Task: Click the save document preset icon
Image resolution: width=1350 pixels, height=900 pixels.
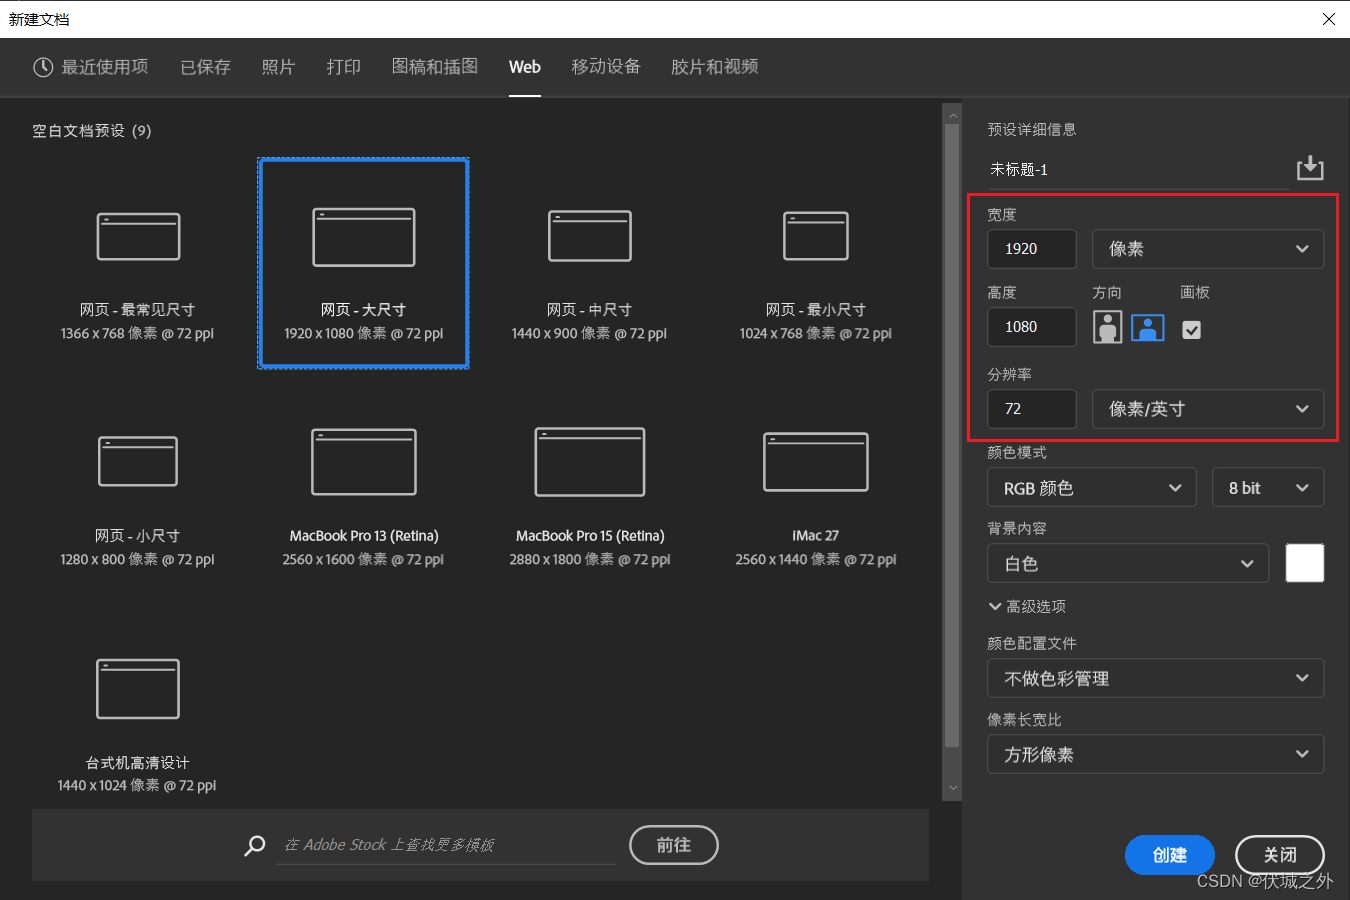Action: pyautogui.click(x=1310, y=167)
